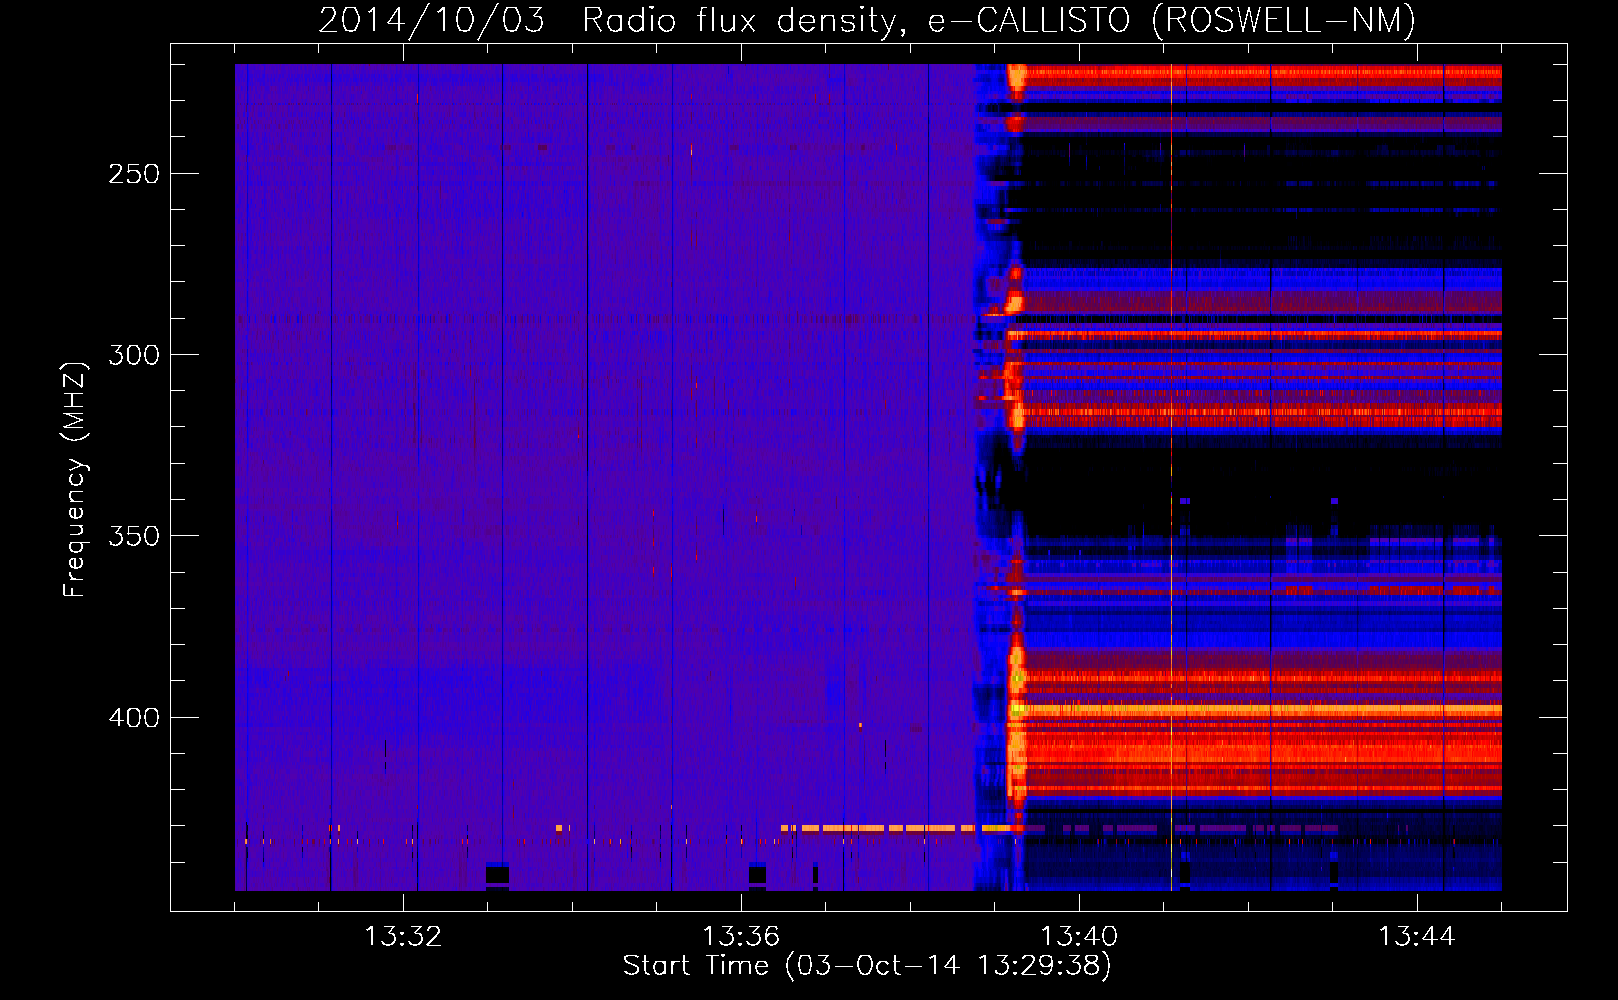Click the 13:32 time tick label
The height and width of the screenshot is (1000, 1618).
403,937
